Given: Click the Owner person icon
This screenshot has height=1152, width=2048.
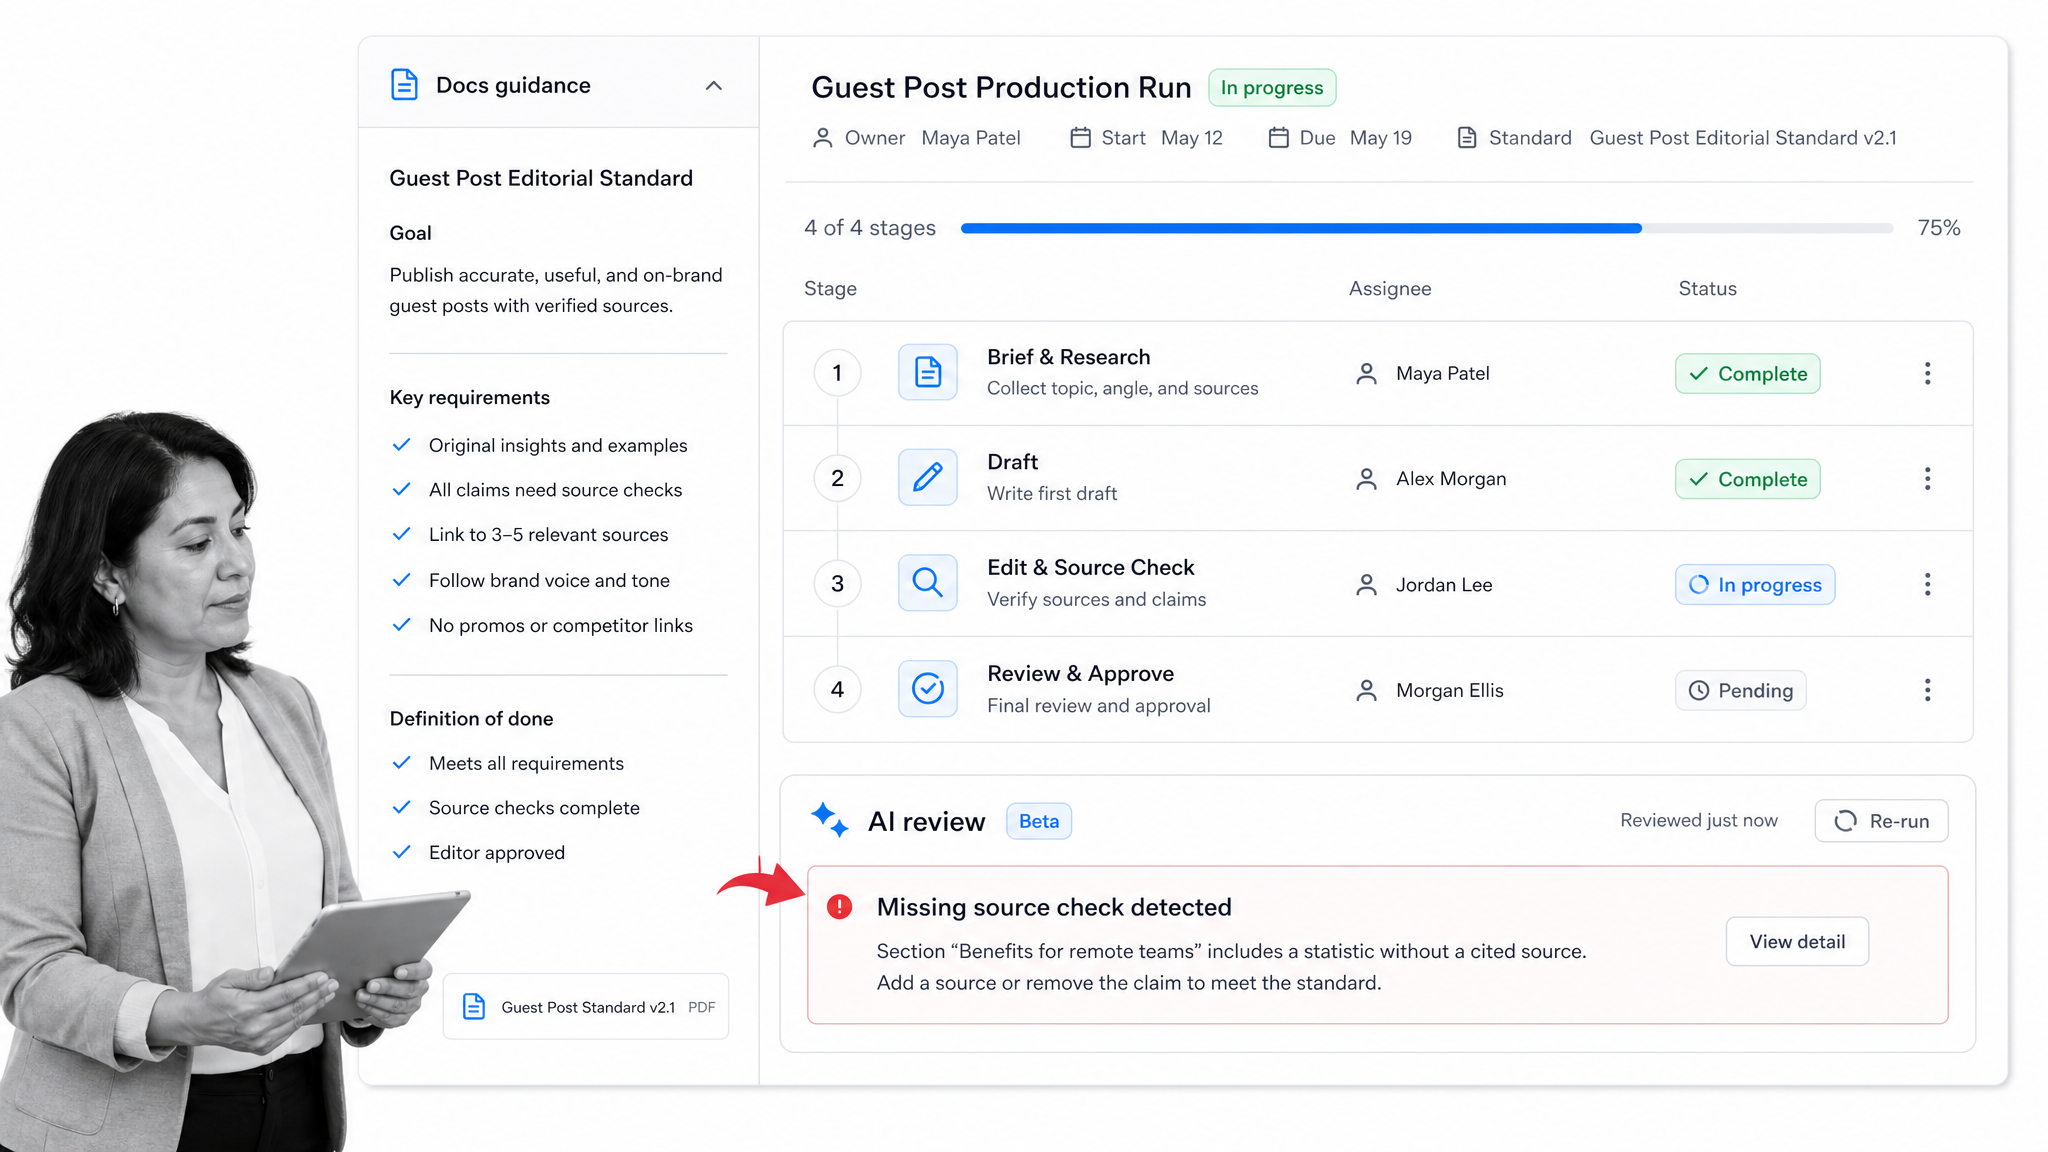Looking at the screenshot, I should (823, 138).
